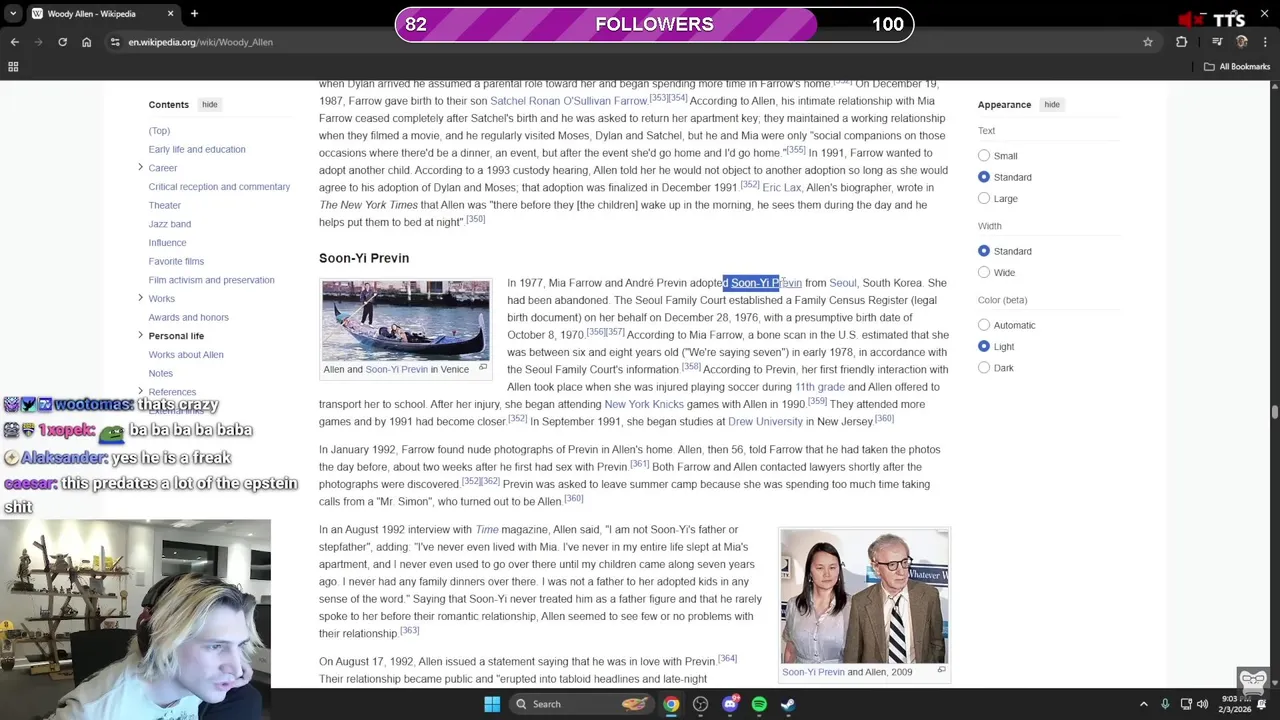Enlarge the Venice image via its caption icon

[x=483, y=368]
